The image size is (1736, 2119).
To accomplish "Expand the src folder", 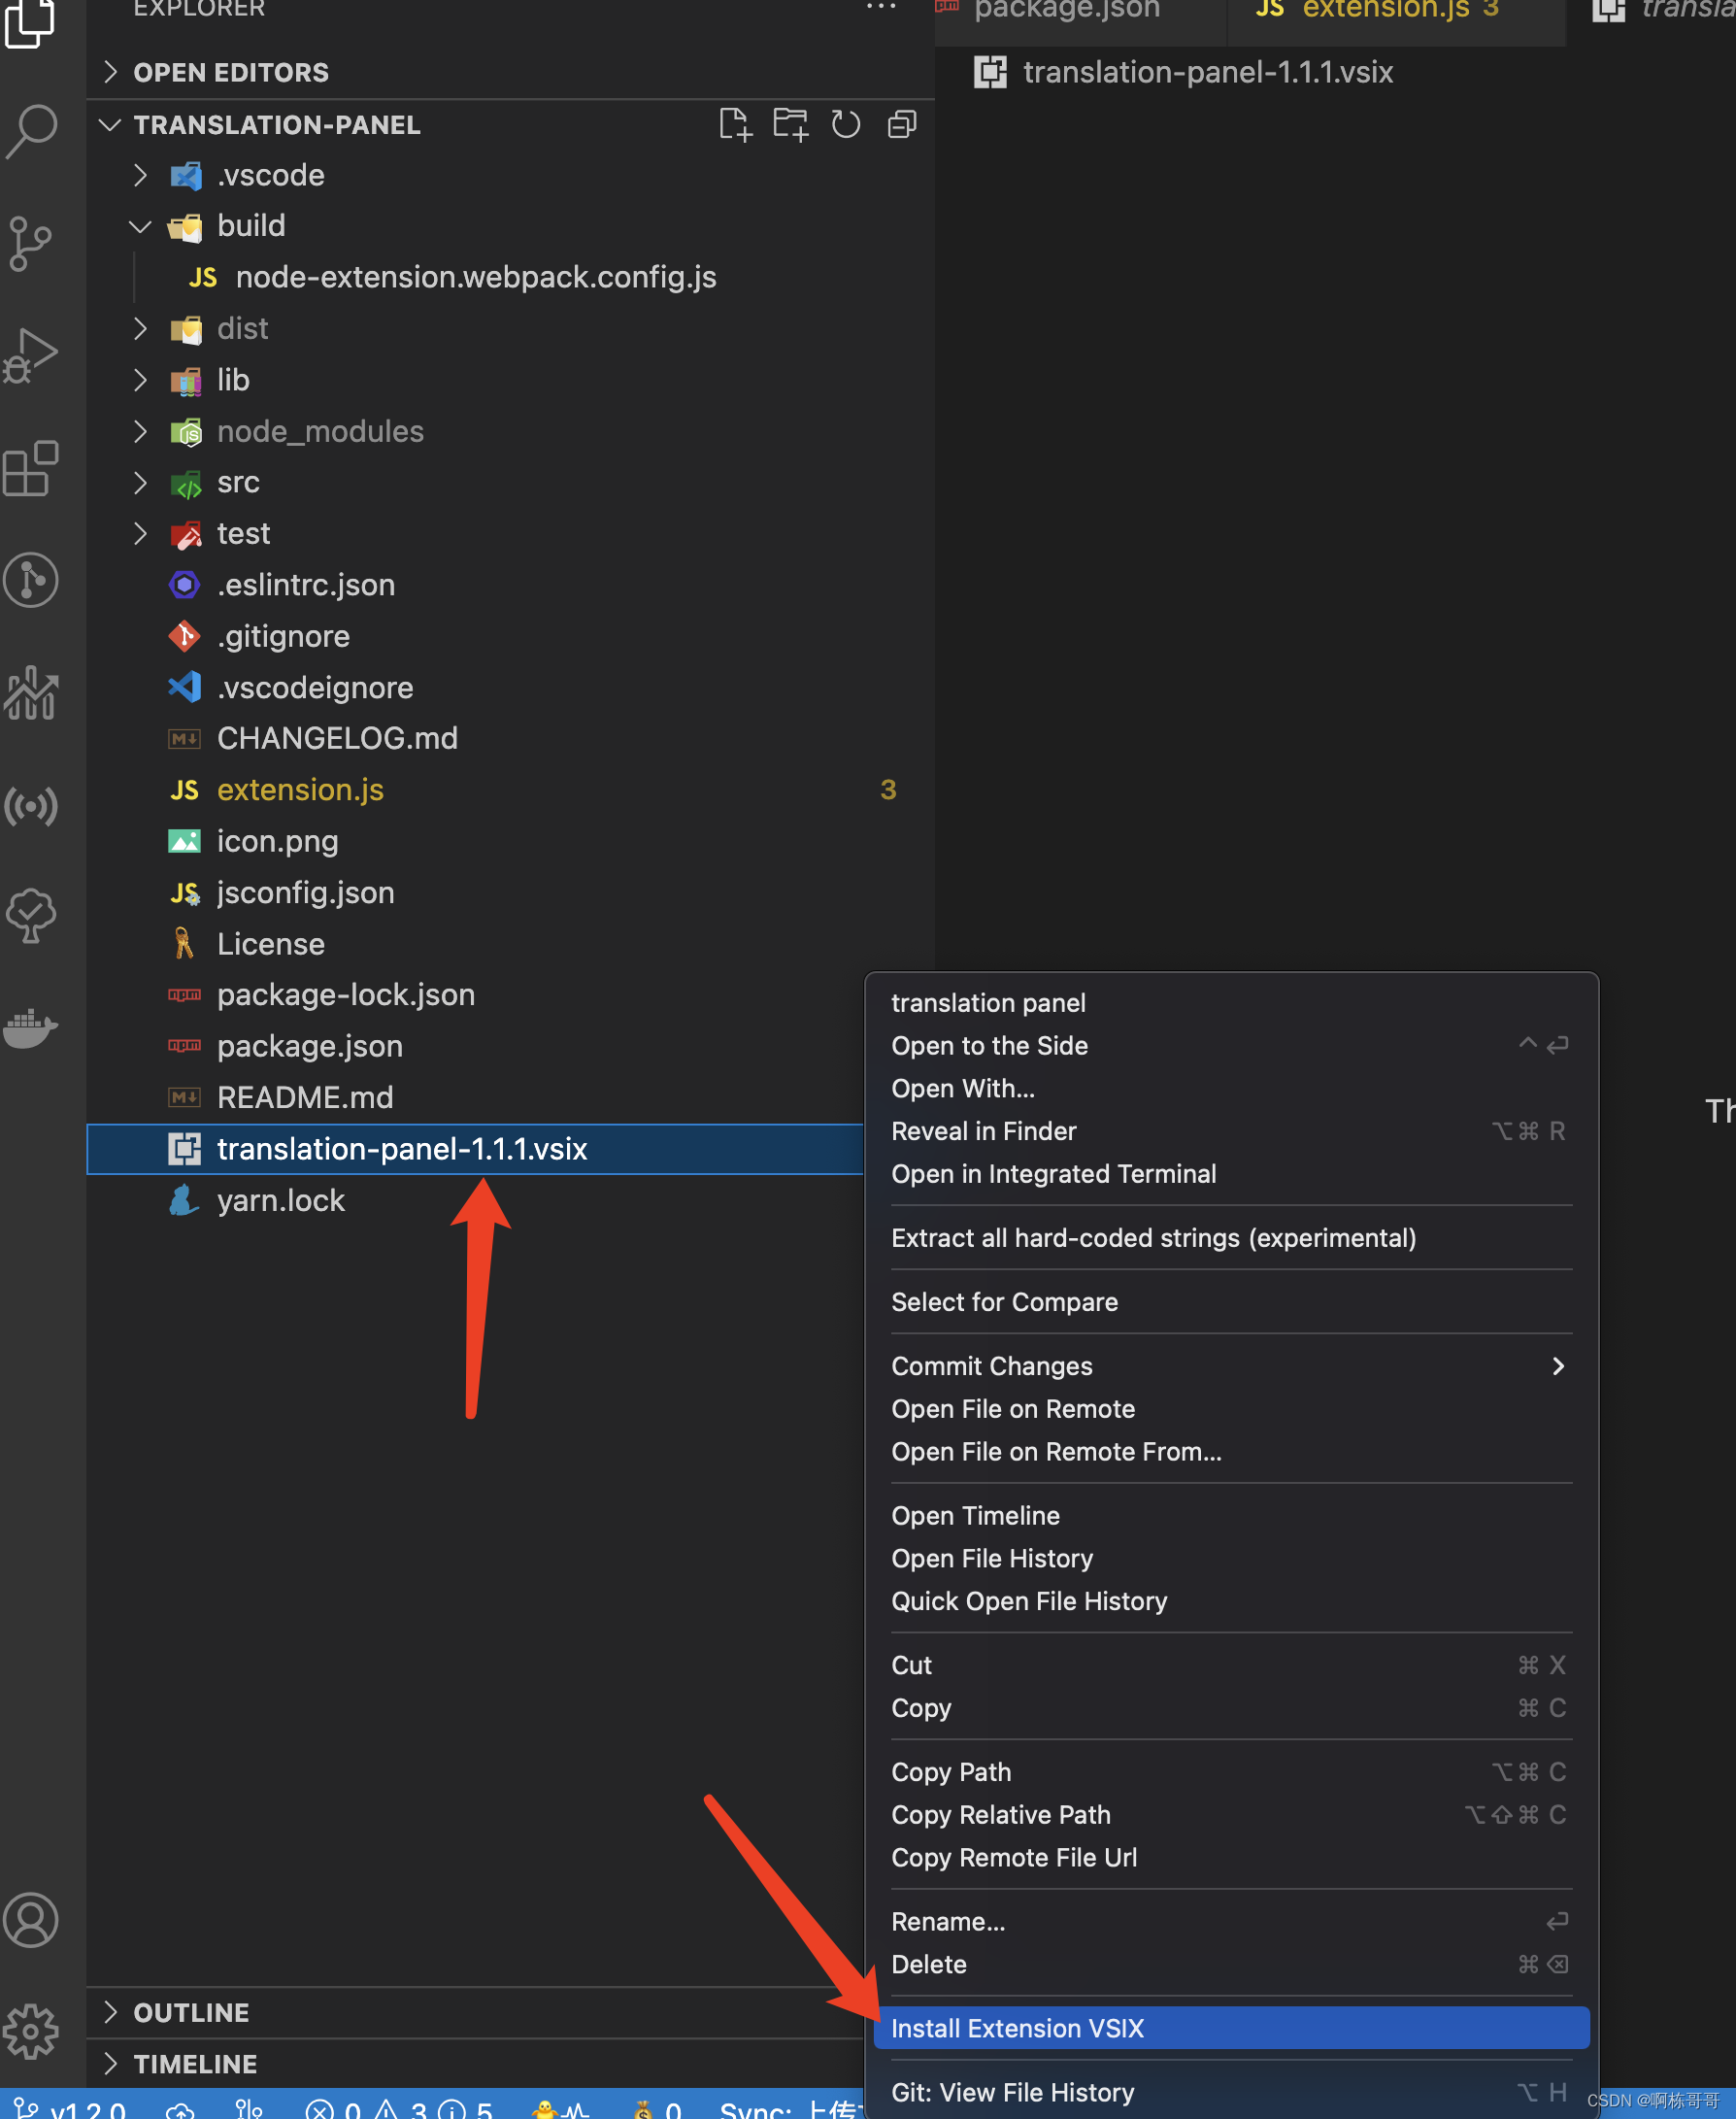I will (x=510, y=482).
